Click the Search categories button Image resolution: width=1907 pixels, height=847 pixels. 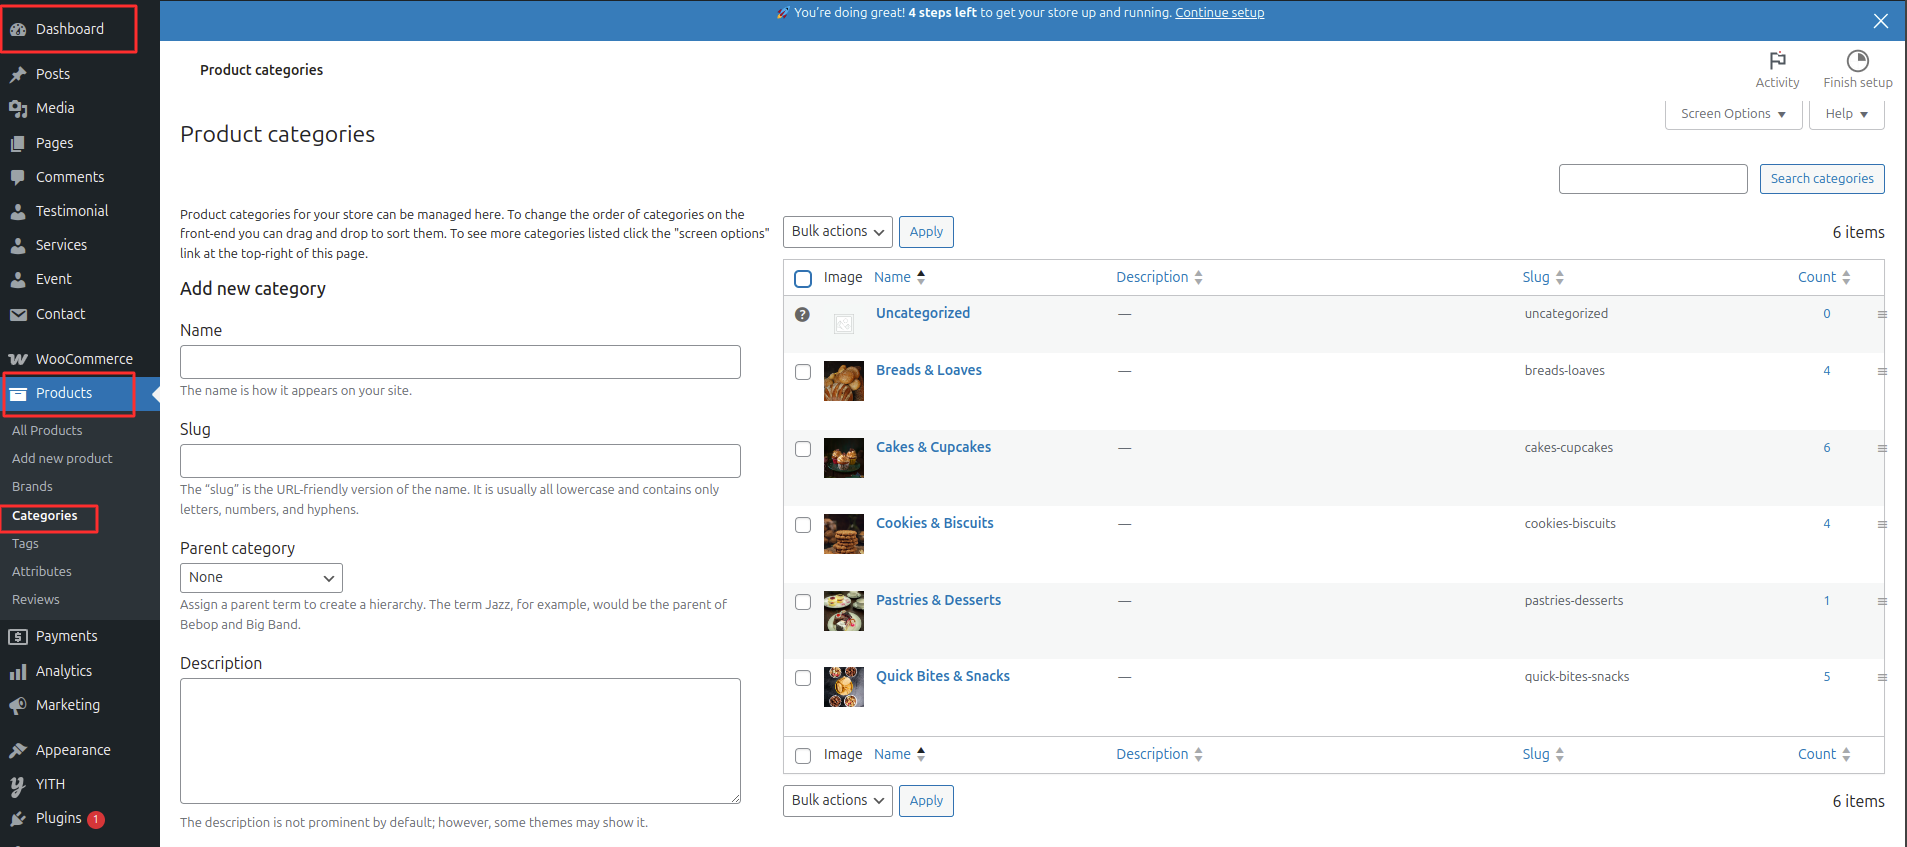point(1821,179)
